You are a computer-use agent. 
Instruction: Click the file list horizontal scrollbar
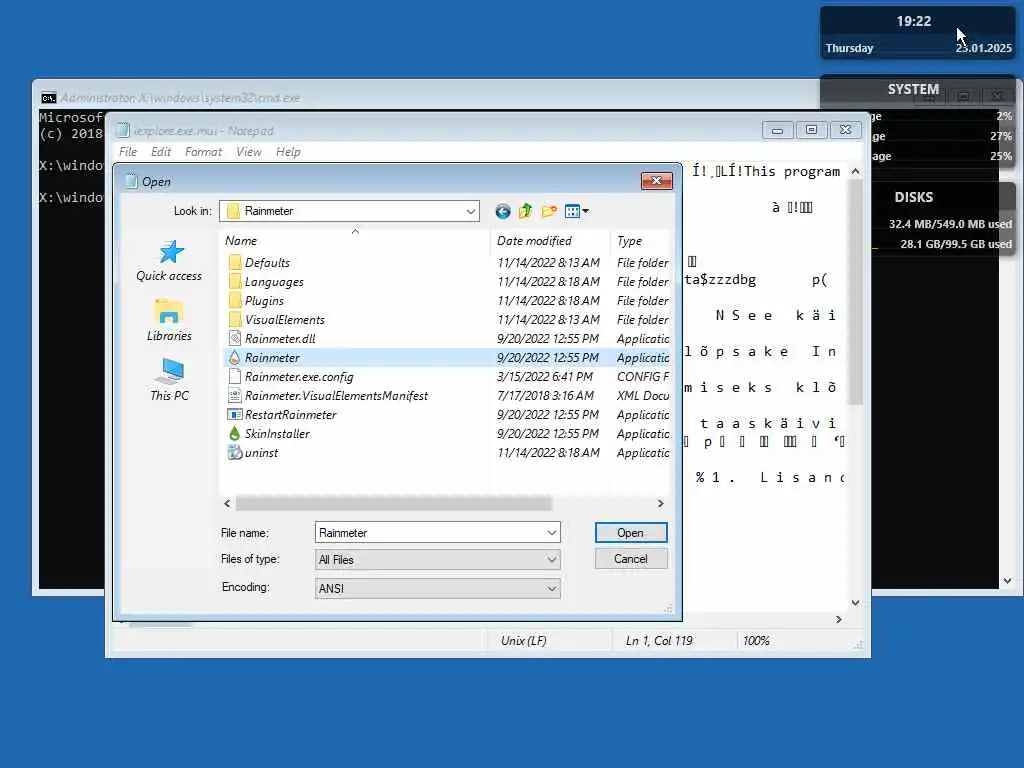tap(394, 504)
